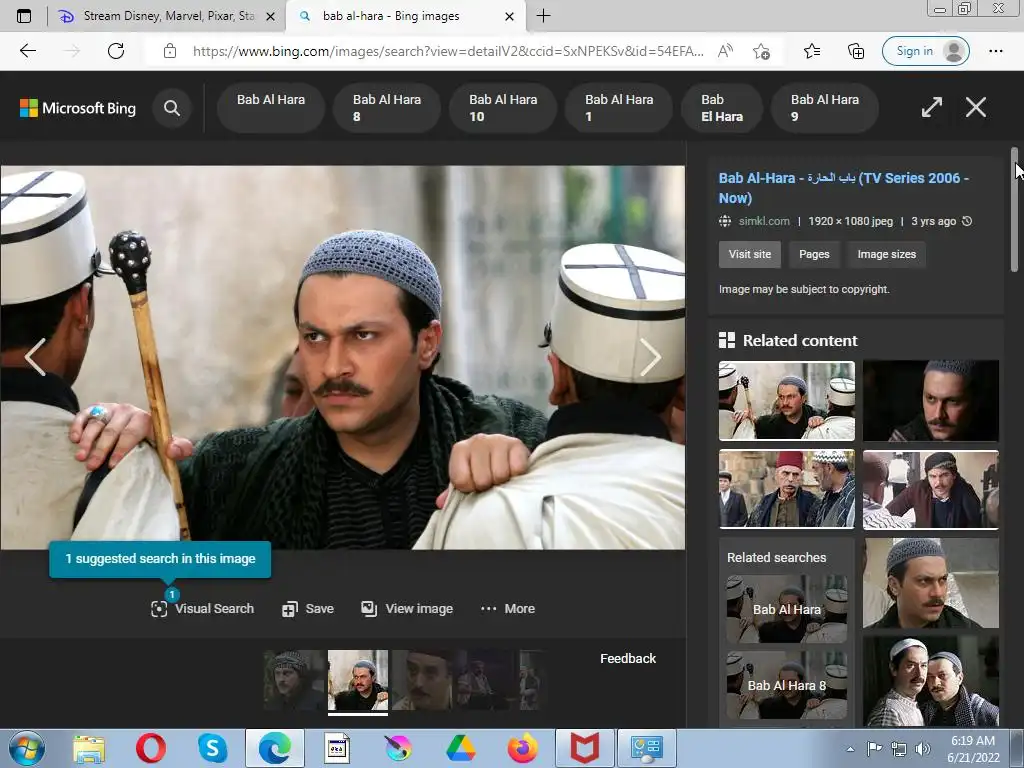The width and height of the screenshot is (1024, 768).
Task: Open the Read aloud icon in address bar
Action: (725, 51)
